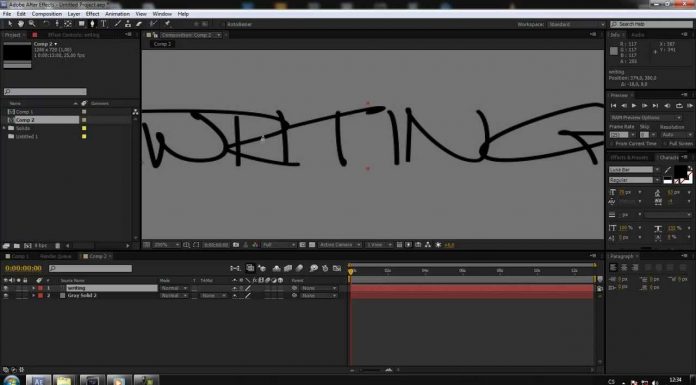Mute audio in the Preview panel
Viewport: 696px width, 385px height.
click(668, 106)
